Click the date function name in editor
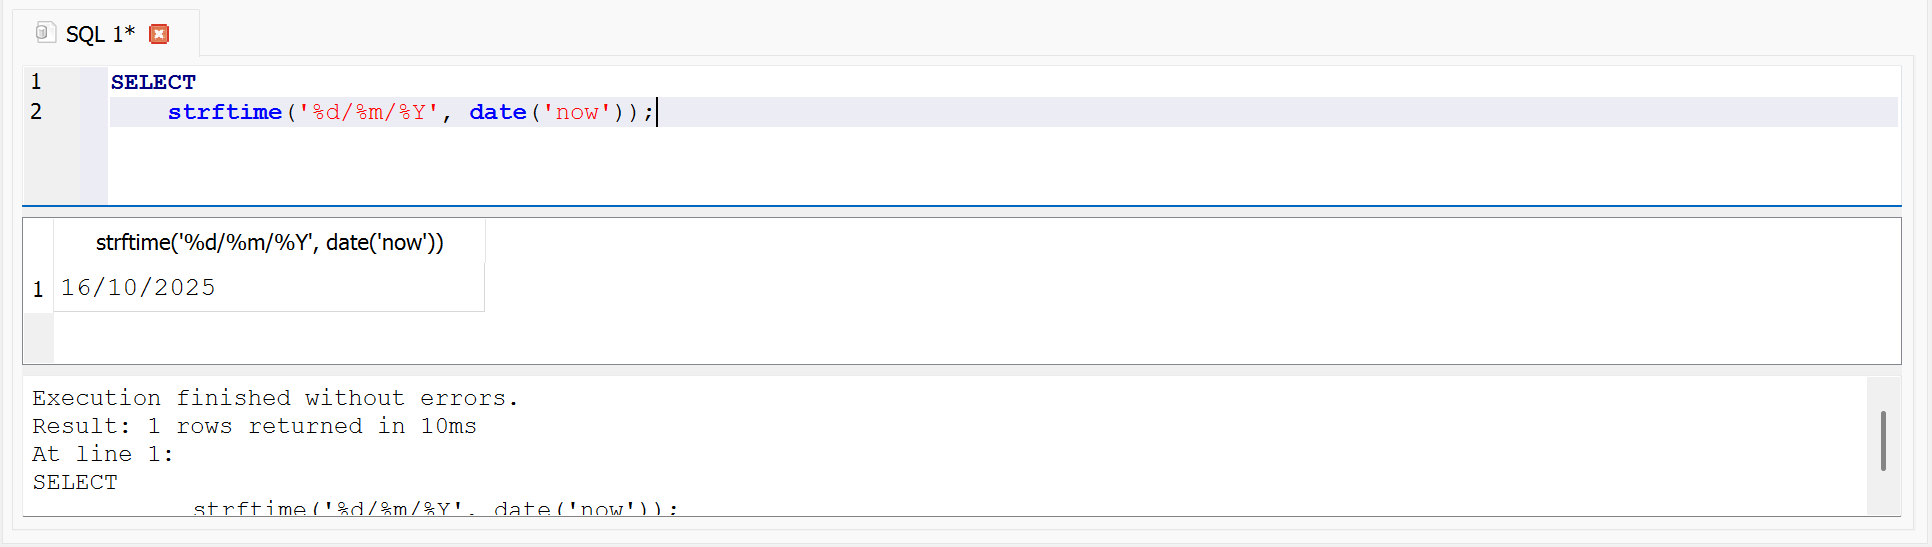Viewport: 1932px width, 547px height. pos(497,112)
